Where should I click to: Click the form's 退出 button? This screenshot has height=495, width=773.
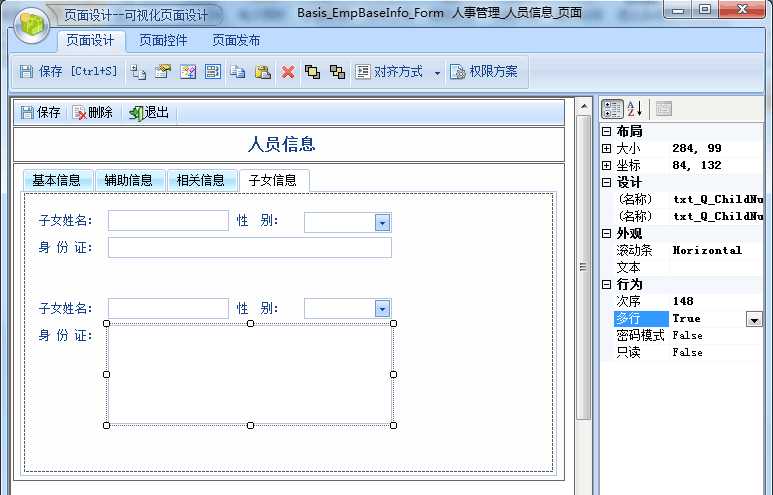(x=149, y=112)
